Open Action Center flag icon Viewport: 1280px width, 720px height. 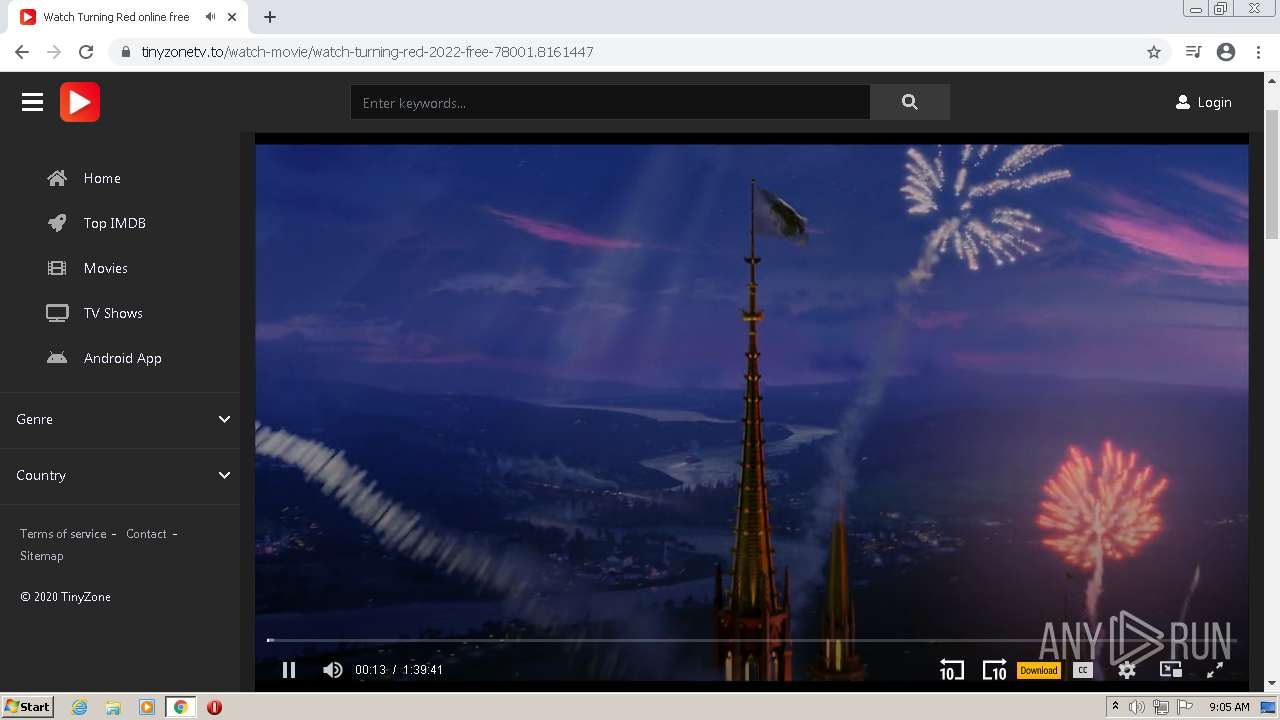click(x=1185, y=707)
